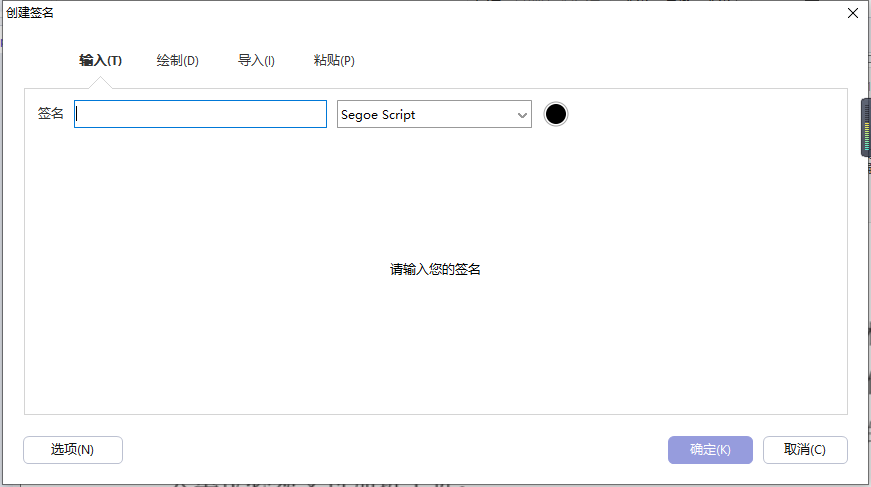The height and width of the screenshot is (487, 871).
Task: Confirm with the 确定(K) button
Action: (710, 450)
